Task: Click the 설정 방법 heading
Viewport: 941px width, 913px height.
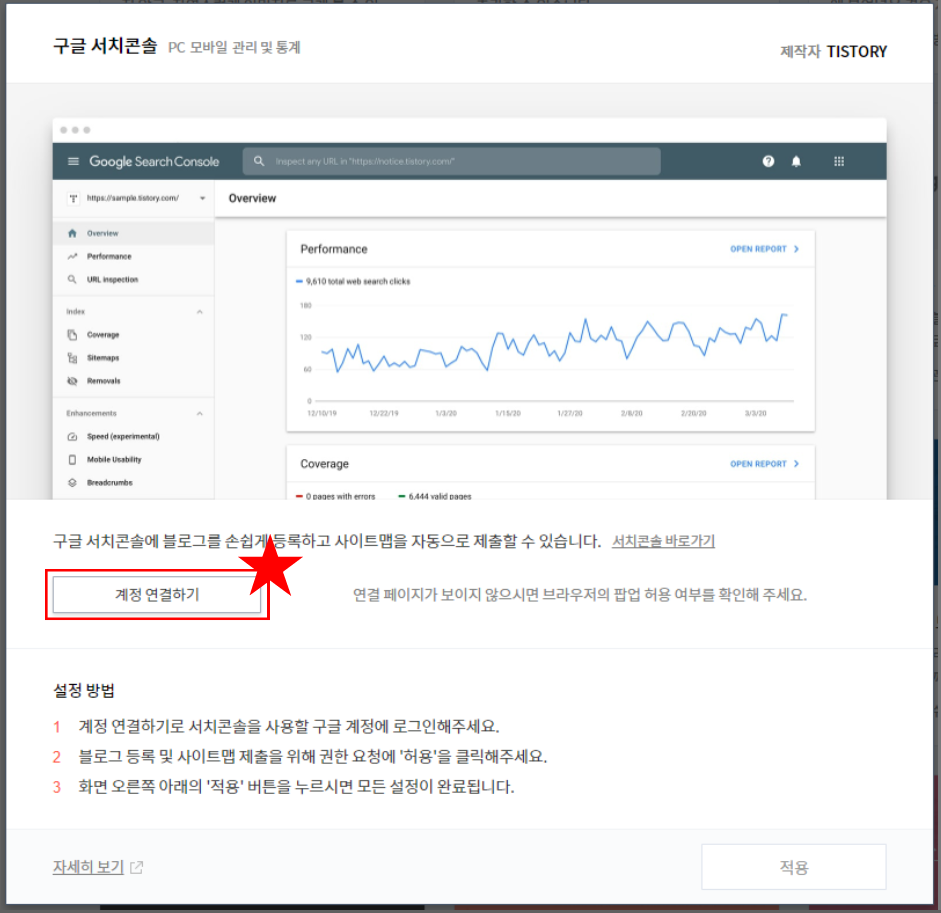Action: [84, 690]
